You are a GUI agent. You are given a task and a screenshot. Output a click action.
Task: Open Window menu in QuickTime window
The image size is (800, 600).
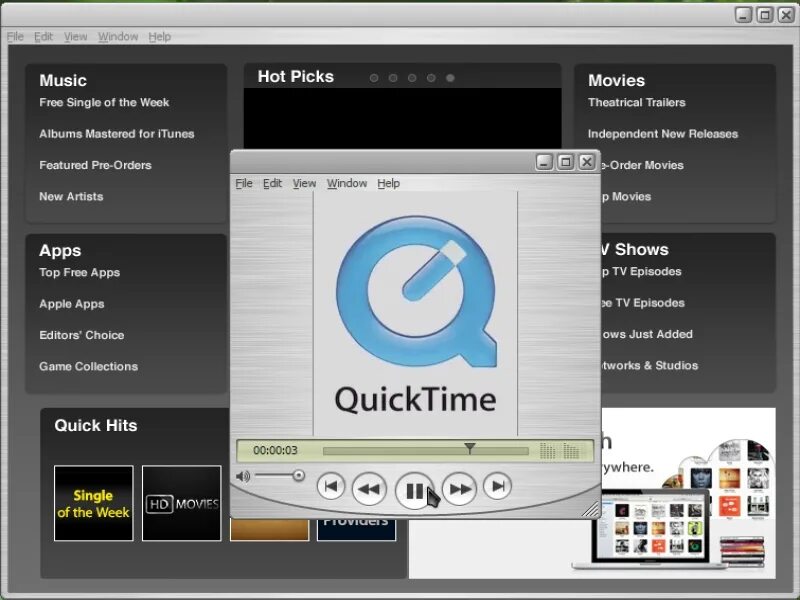click(x=347, y=183)
